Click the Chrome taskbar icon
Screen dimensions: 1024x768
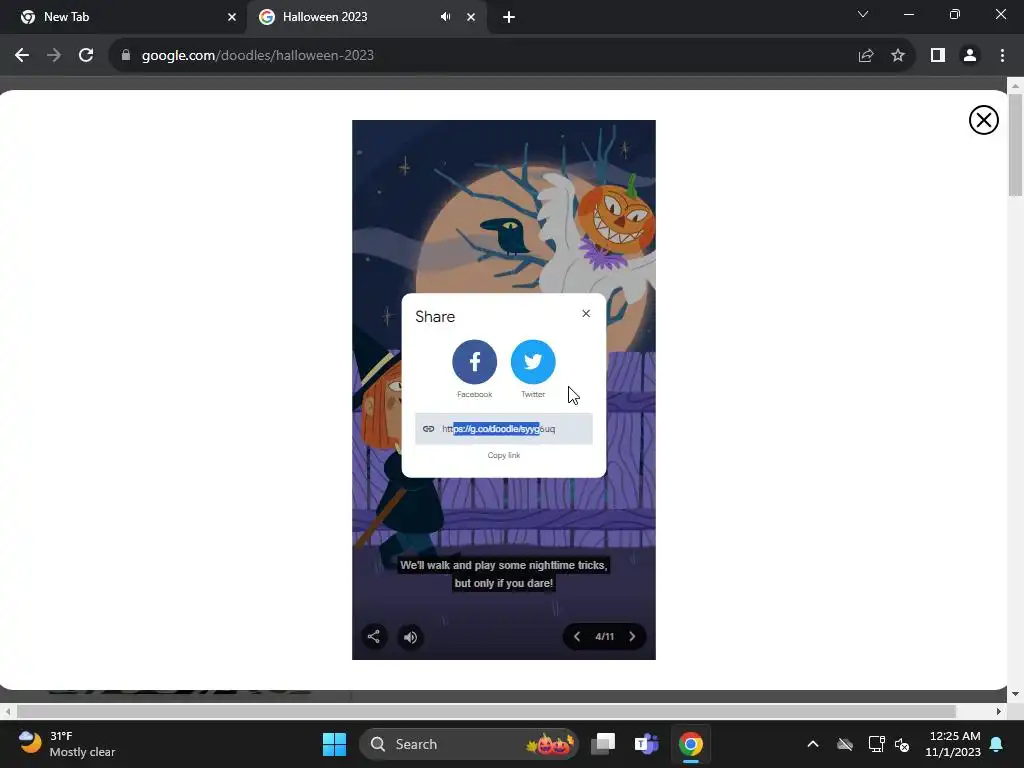690,744
